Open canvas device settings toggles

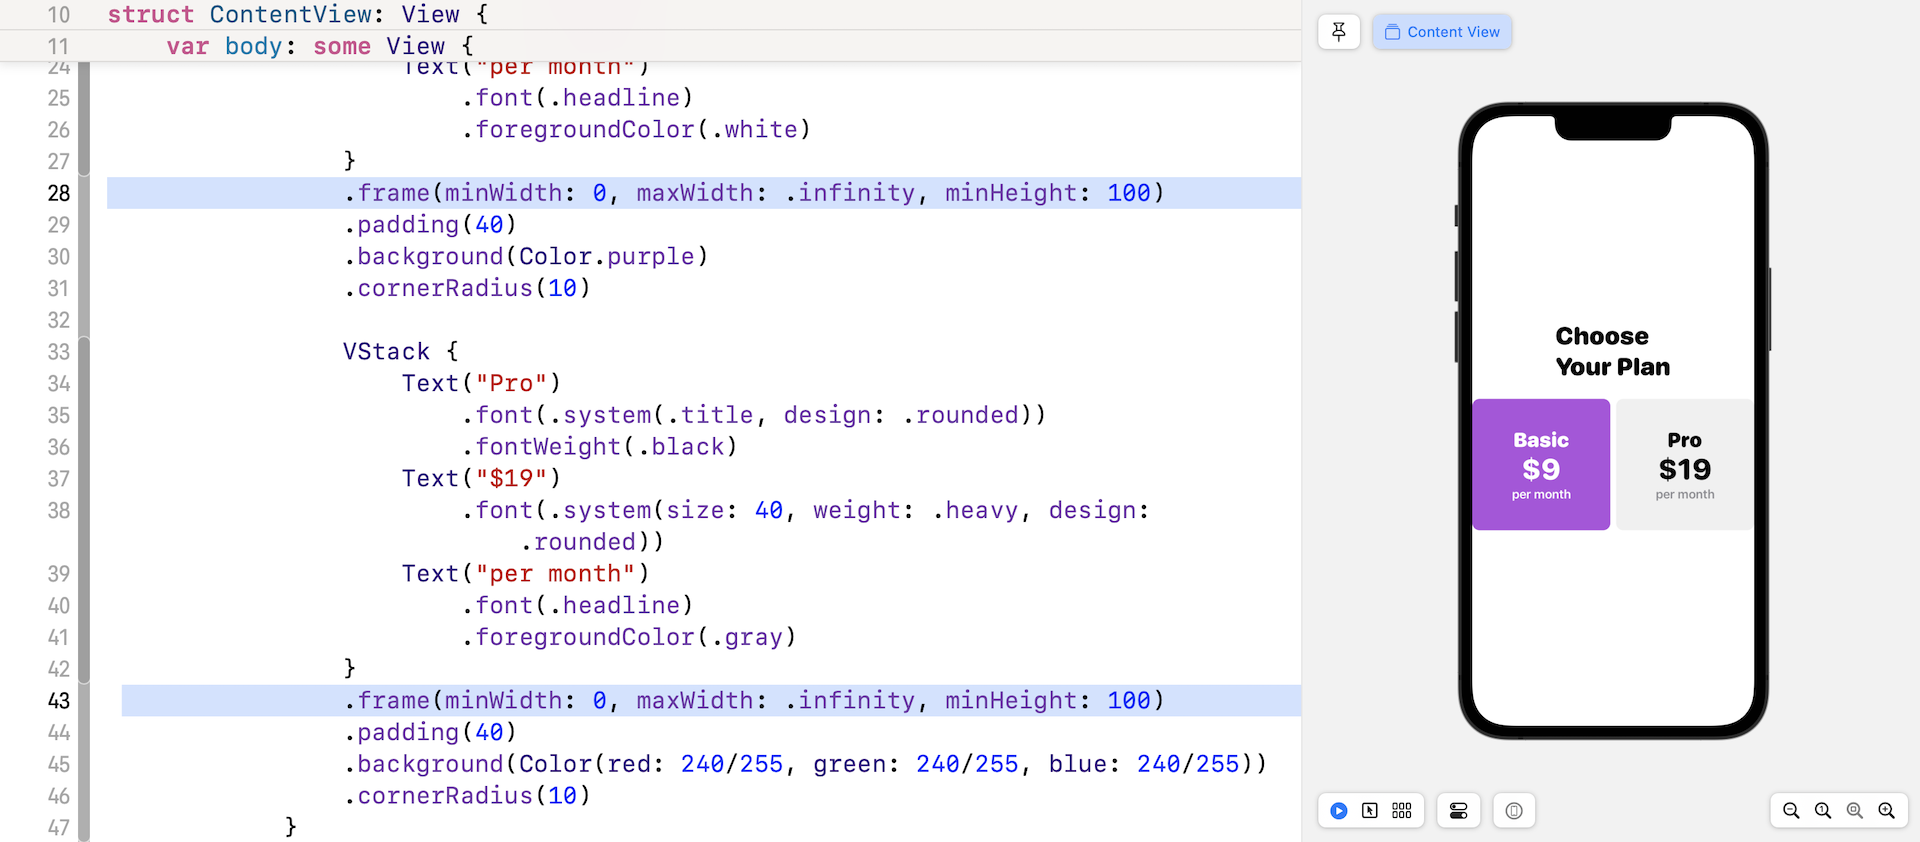pyautogui.click(x=1458, y=811)
